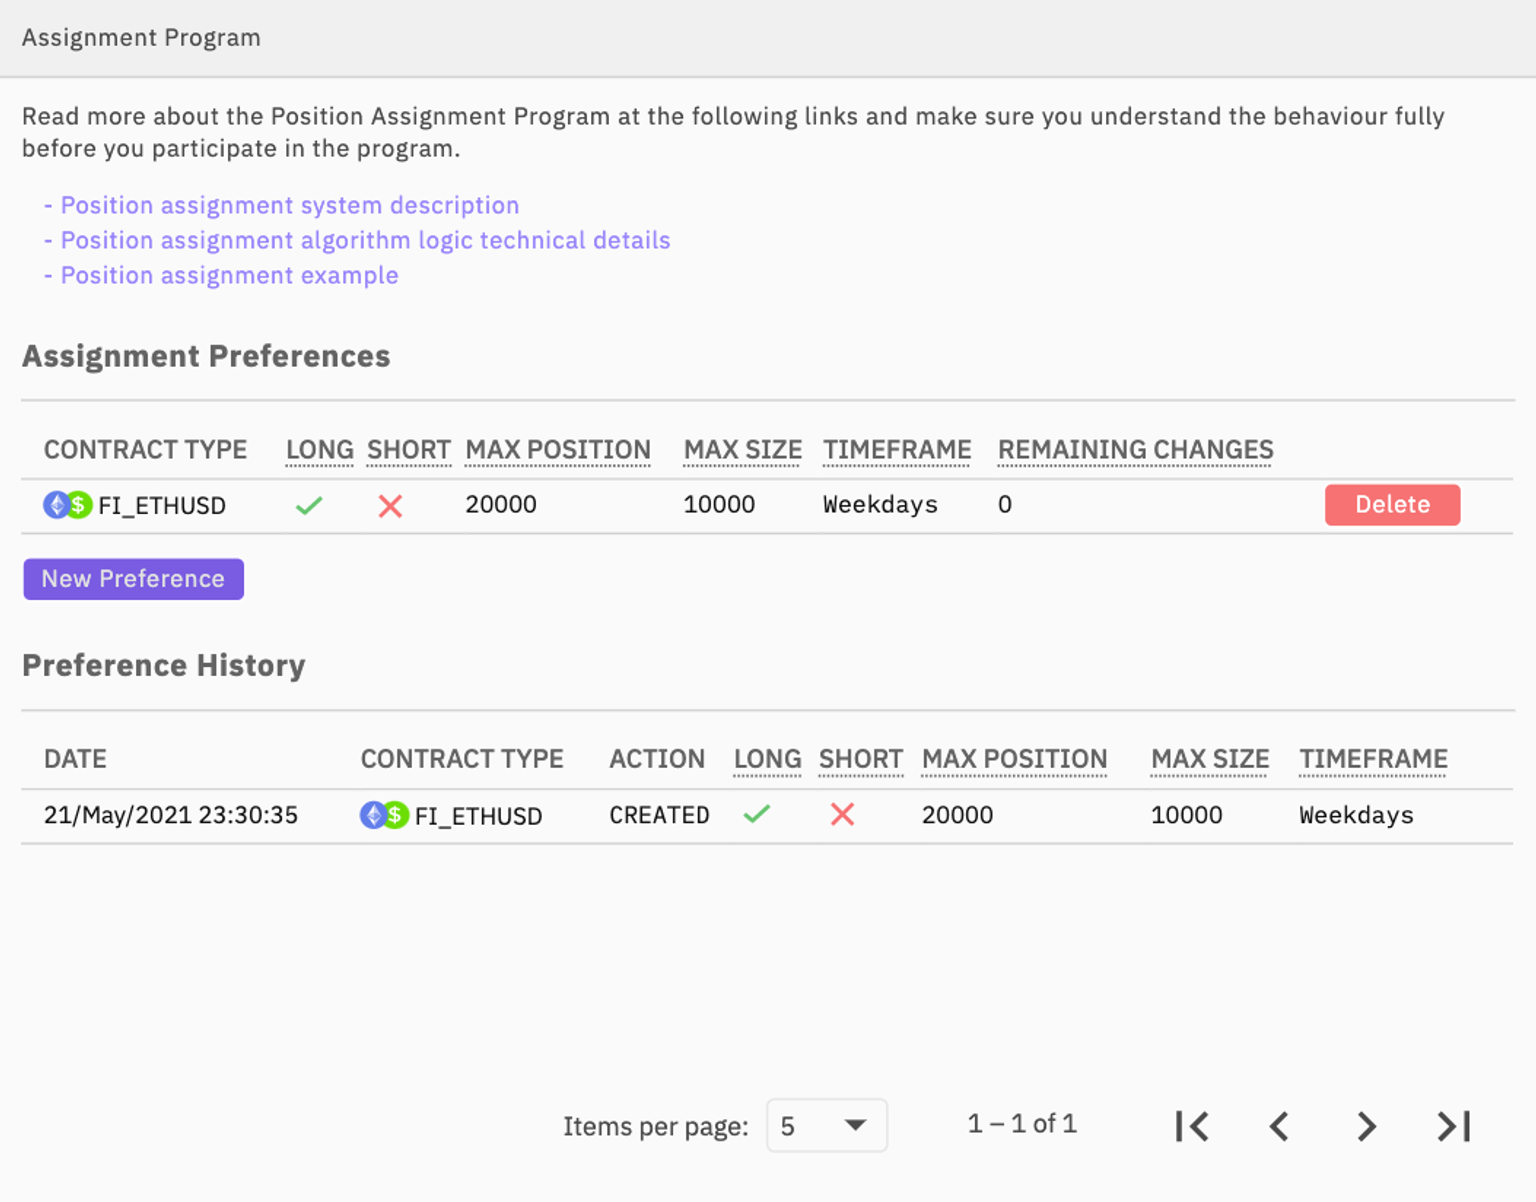The height and width of the screenshot is (1202, 1536).
Task: Click the previous page arrow icon
Action: coord(1279,1126)
